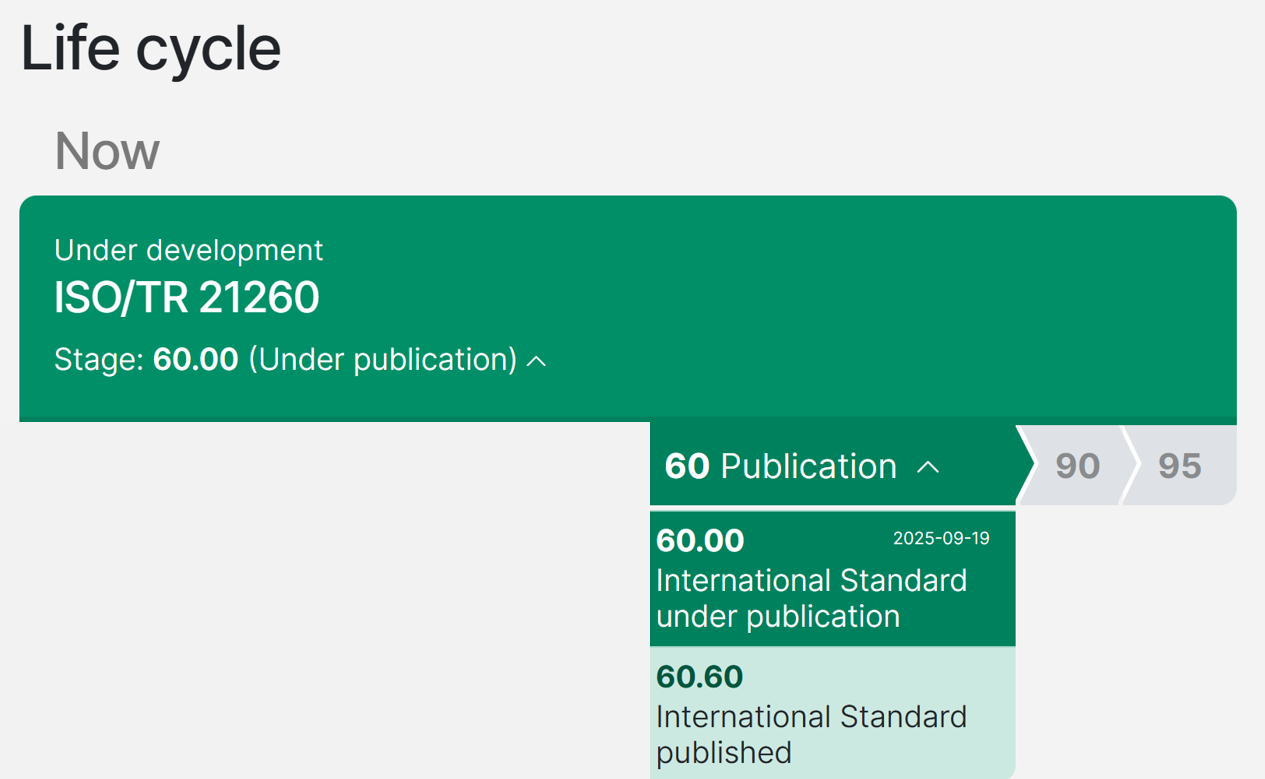Collapse the chevron beside Stage 60.00 status

click(x=537, y=361)
